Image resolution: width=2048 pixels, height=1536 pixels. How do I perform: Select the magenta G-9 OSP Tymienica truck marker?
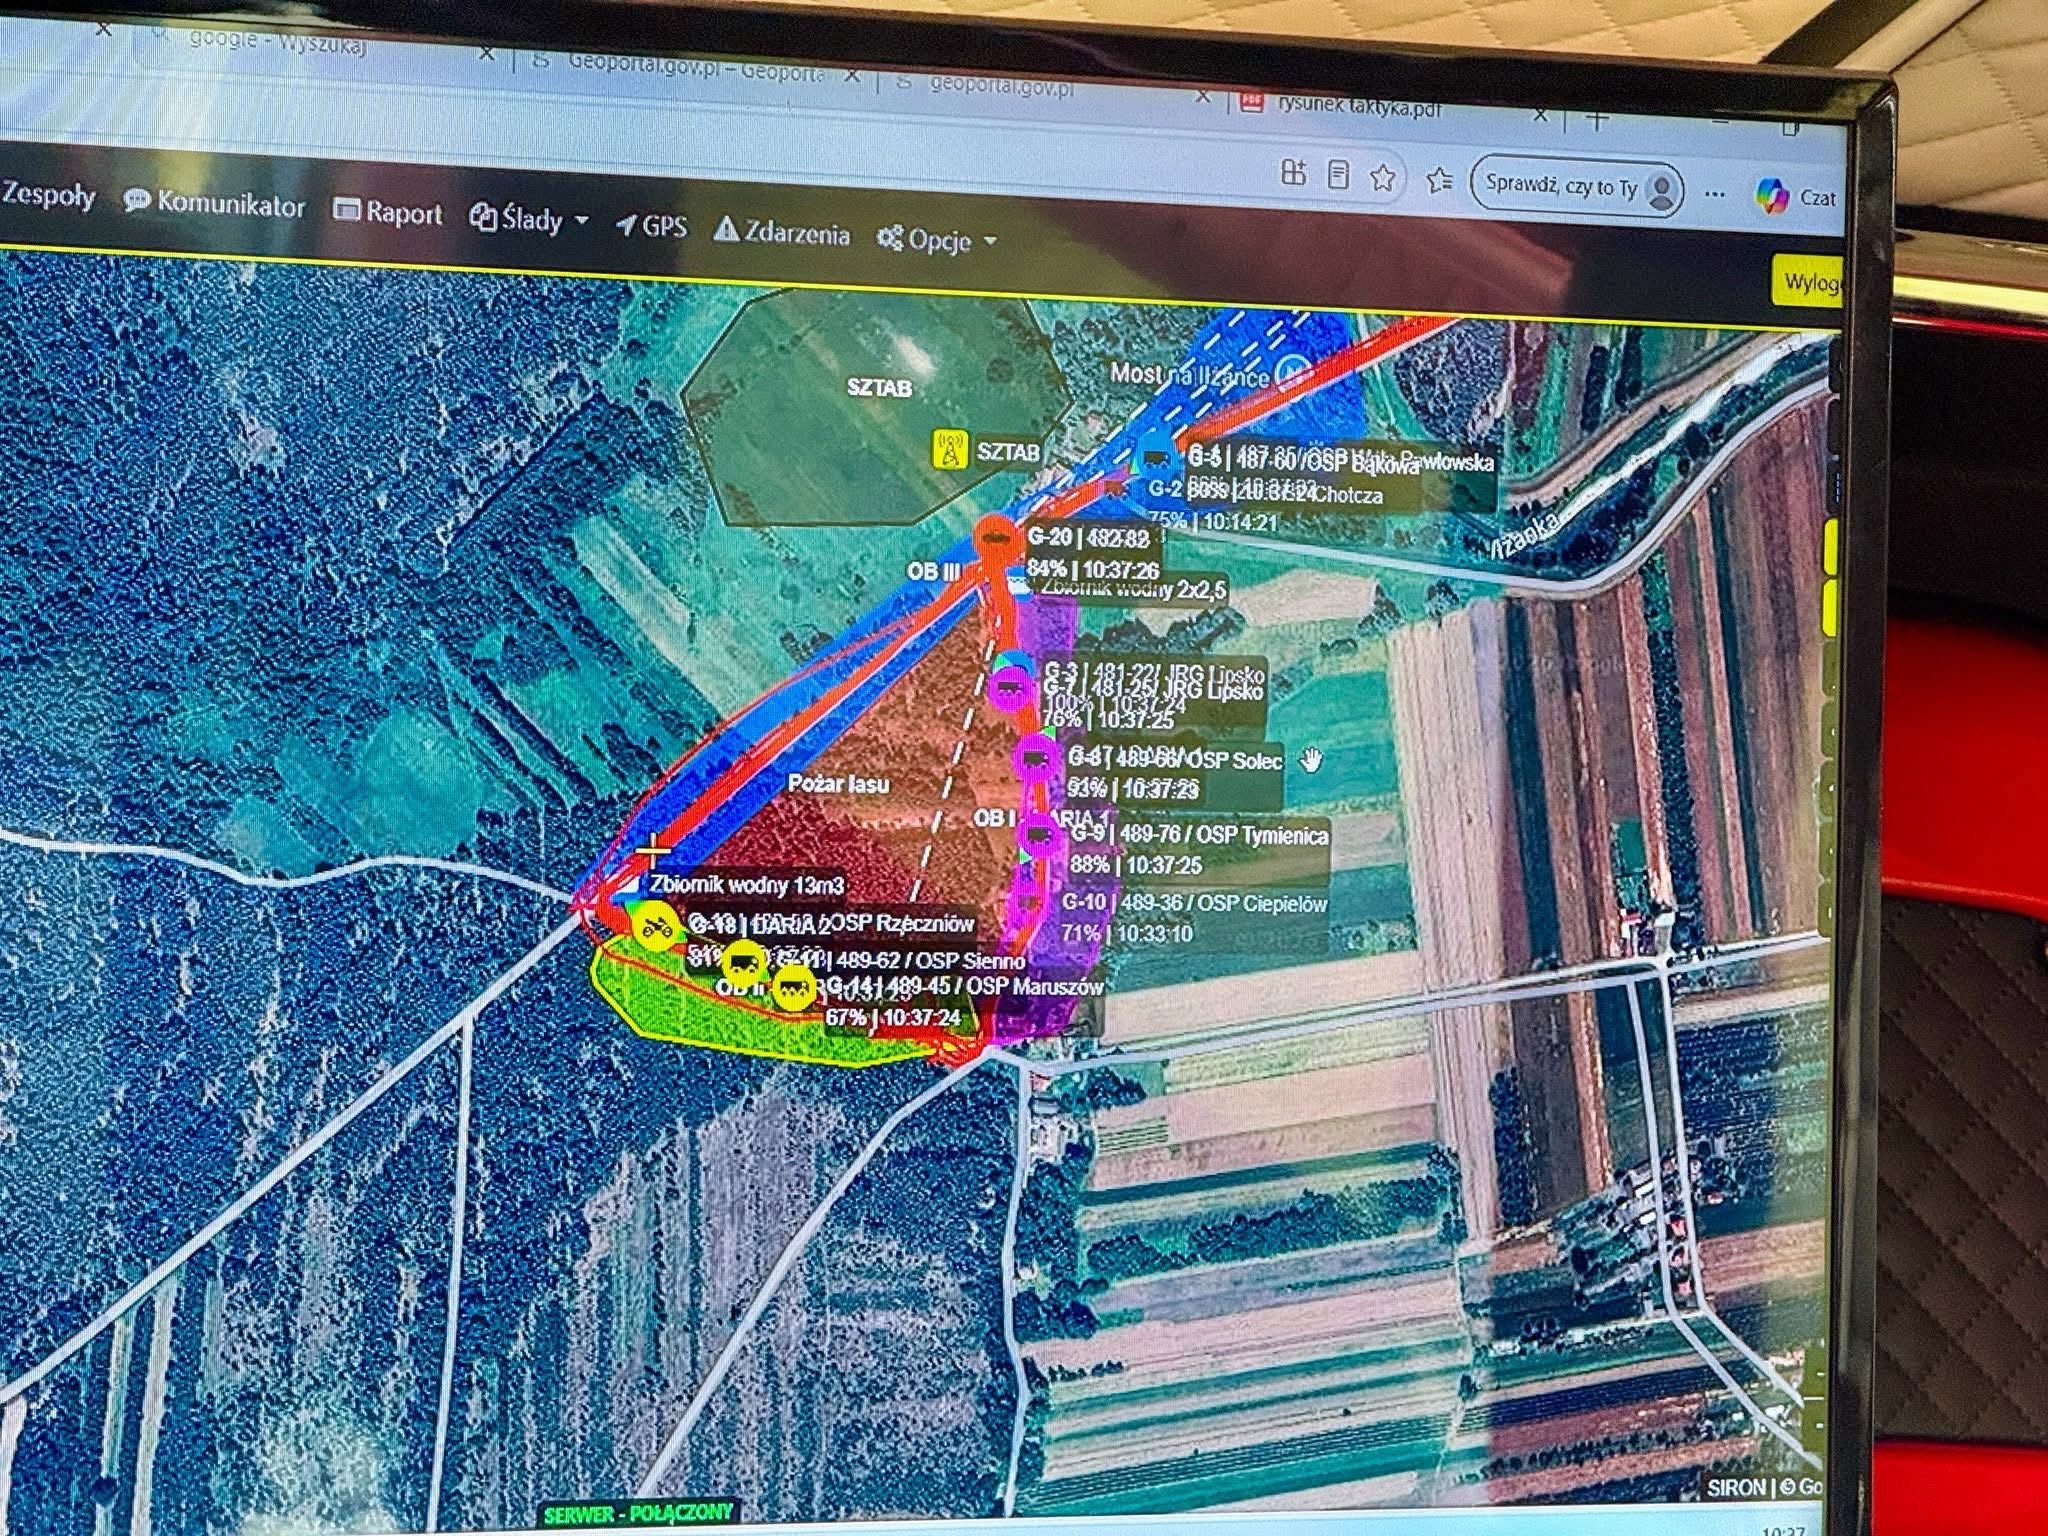coord(1040,834)
